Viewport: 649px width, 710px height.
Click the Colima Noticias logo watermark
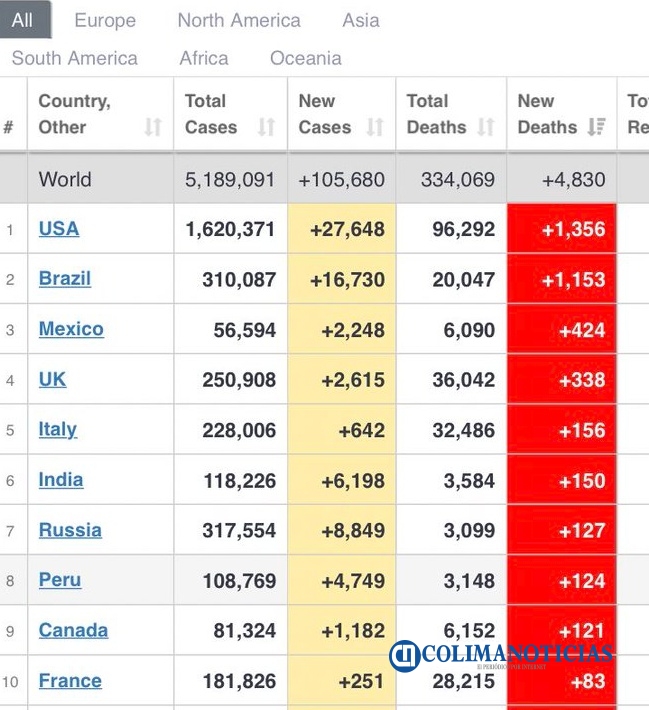501,656
